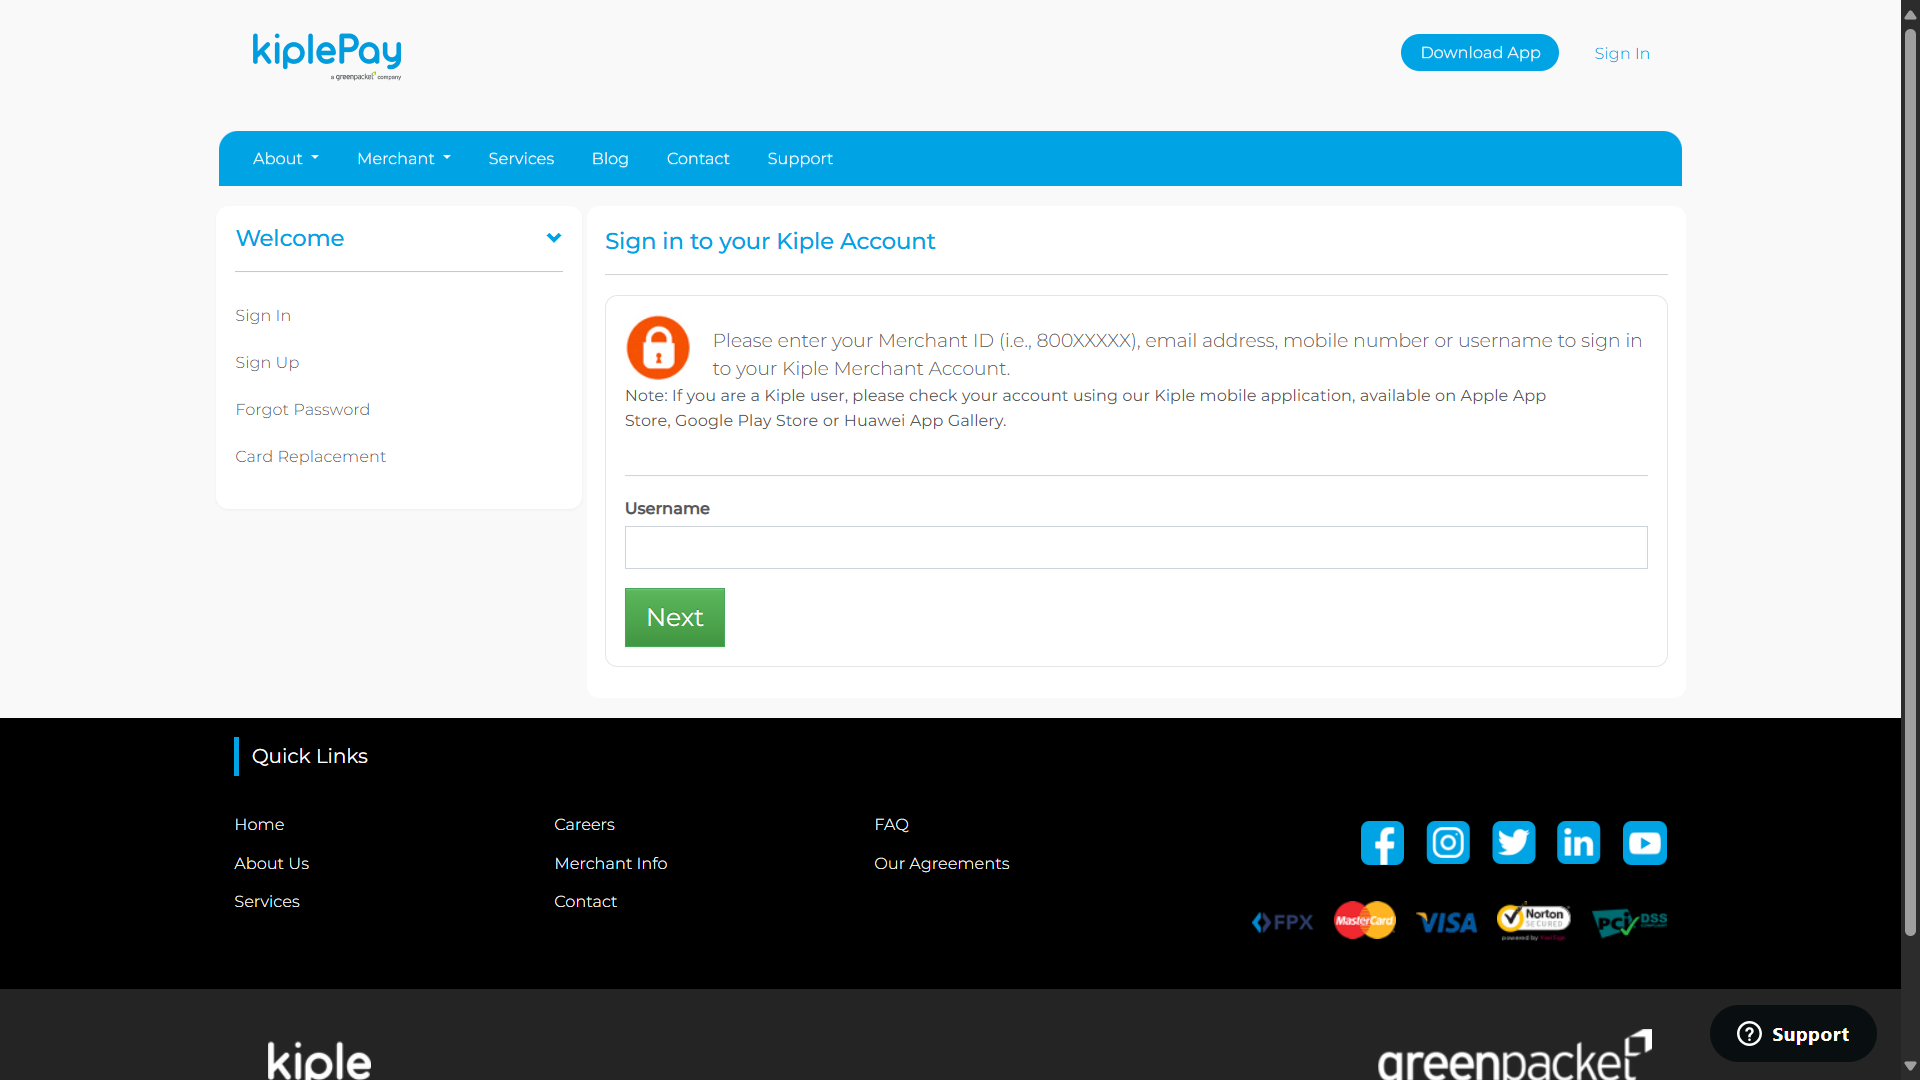Image resolution: width=1920 pixels, height=1080 pixels.
Task: Open the Twitter social icon
Action: click(x=1513, y=843)
